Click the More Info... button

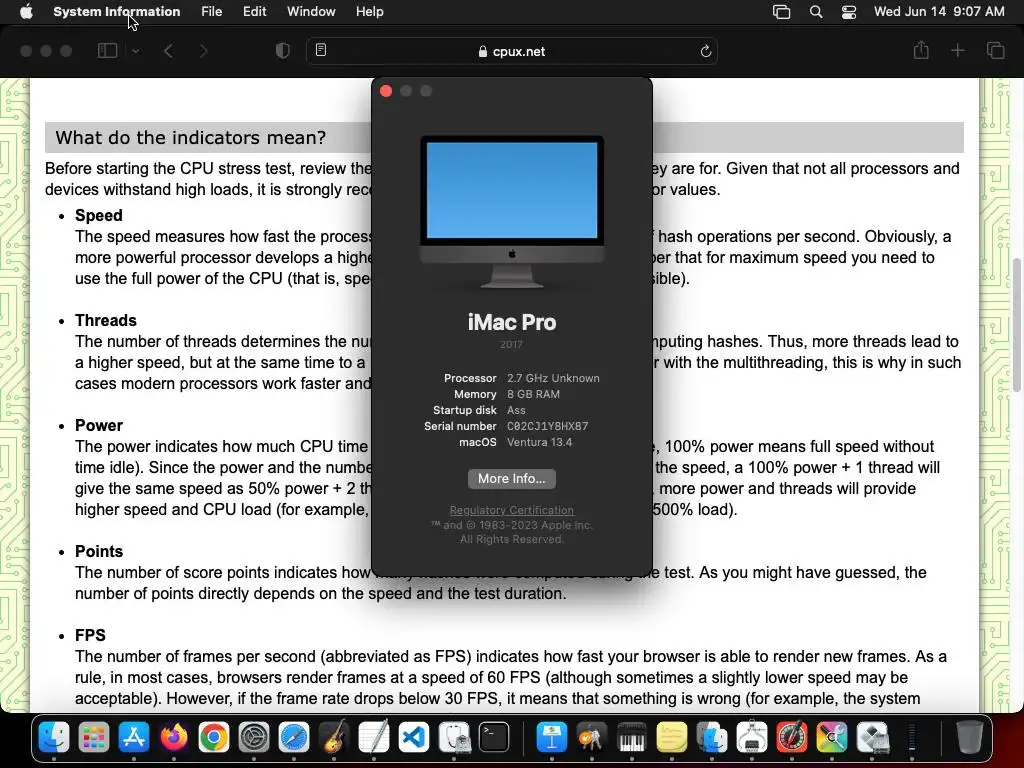pos(512,479)
